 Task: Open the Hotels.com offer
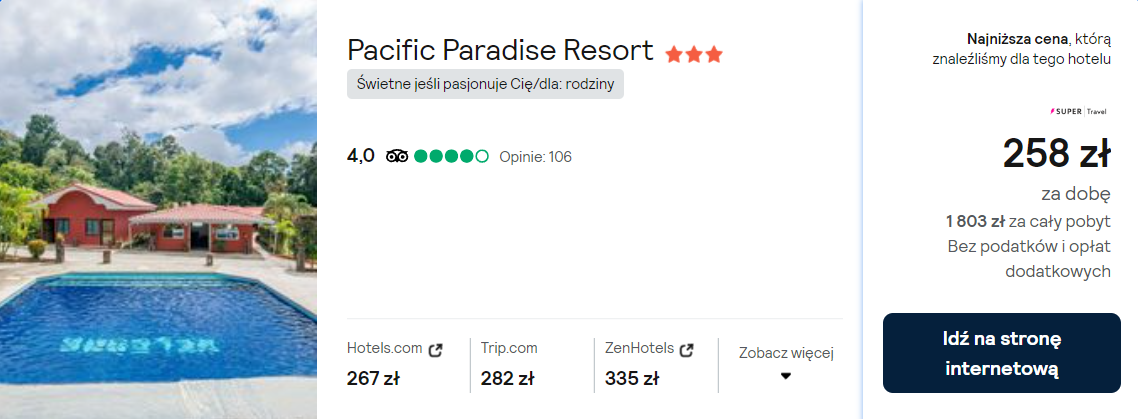coord(385,349)
